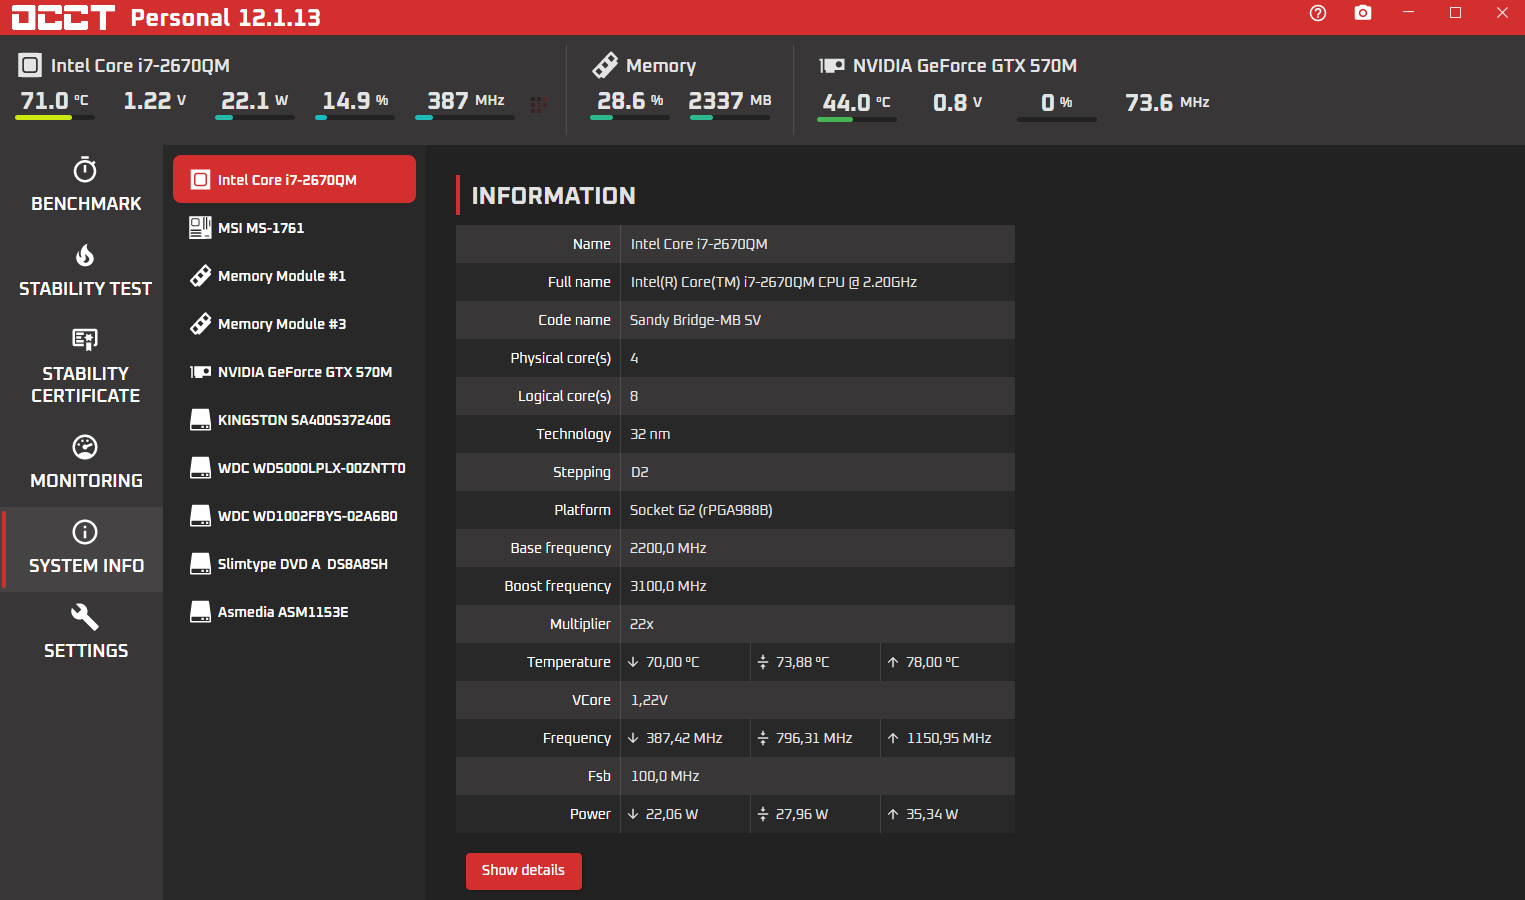This screenshot has height=900, width=1525.
Task: Select NVIDIA GeForce GTX 570M device entry
Action: 294,372
